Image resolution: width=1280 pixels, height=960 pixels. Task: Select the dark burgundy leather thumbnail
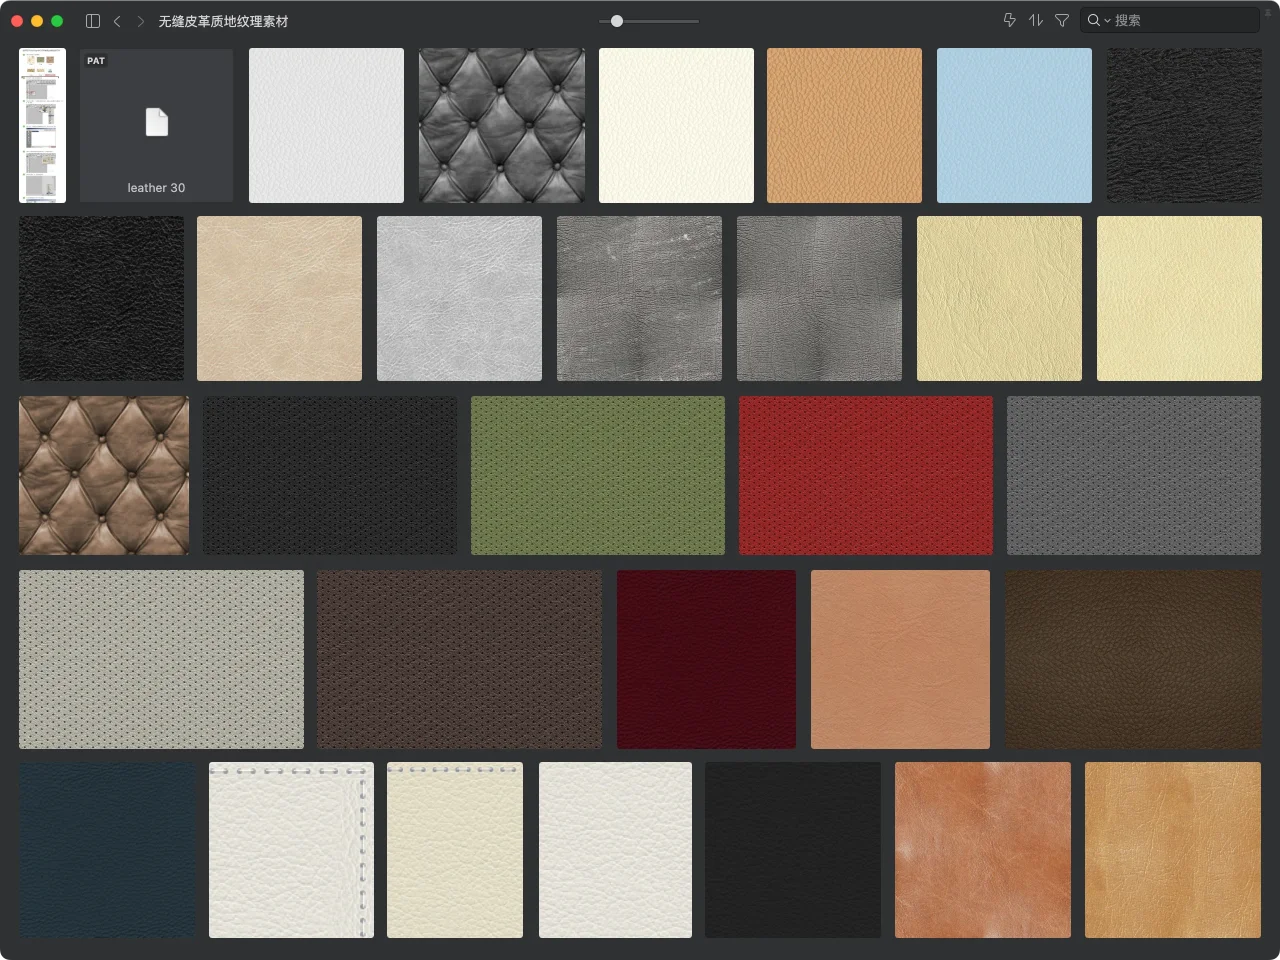706,659
